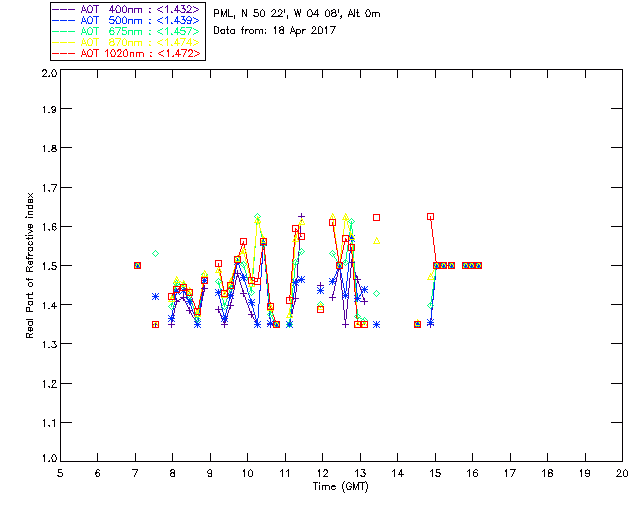The height and width of the screenshot is (512, 640).
Task: Click the 17 hour x-axis label
Action: 510,473
